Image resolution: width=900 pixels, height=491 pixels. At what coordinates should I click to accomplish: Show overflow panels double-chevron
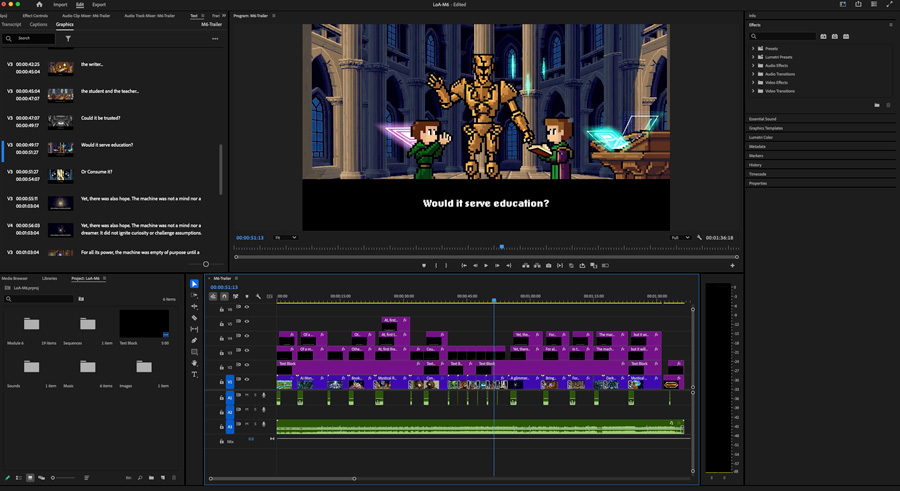coord(224,16)
